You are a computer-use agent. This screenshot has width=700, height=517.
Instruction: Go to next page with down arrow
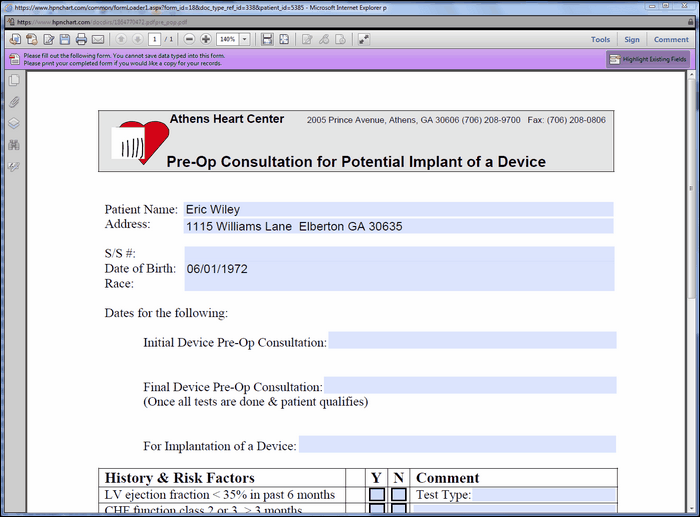pyautogui.click(x=138, y=39)
